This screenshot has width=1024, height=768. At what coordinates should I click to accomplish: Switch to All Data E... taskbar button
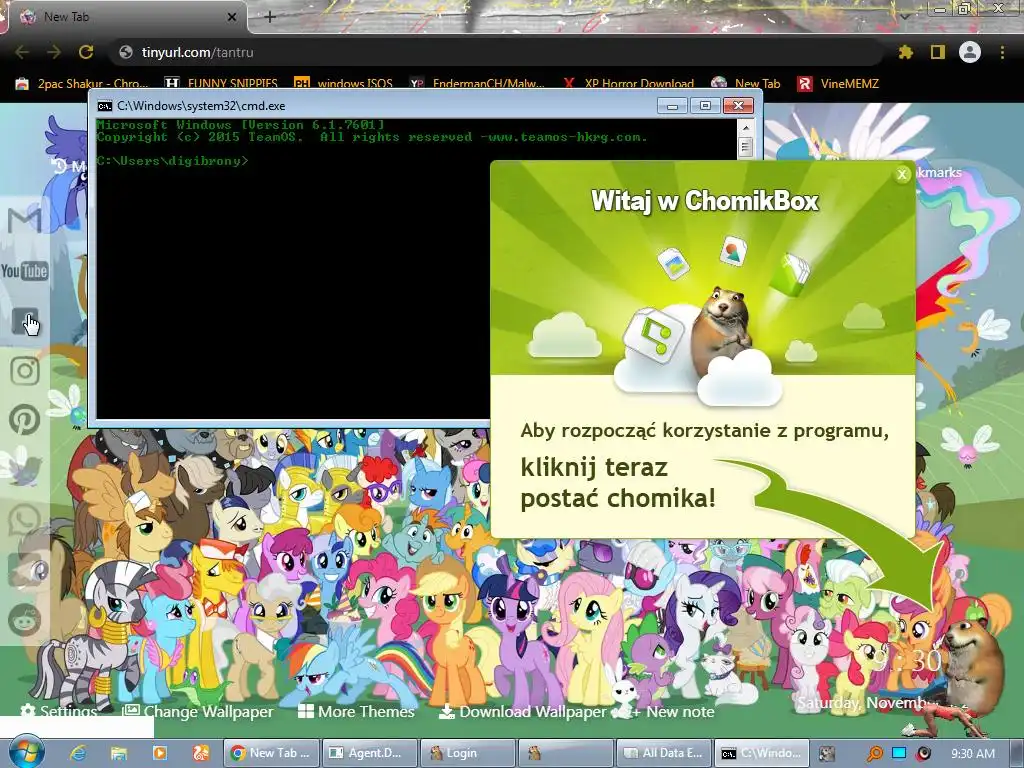point(664,753)
